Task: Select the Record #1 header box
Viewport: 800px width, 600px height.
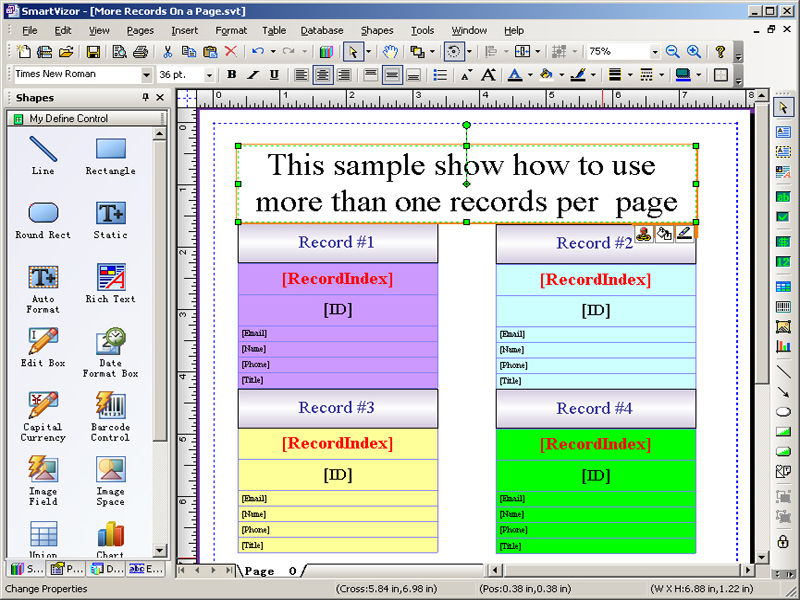Action: point(338,243)
